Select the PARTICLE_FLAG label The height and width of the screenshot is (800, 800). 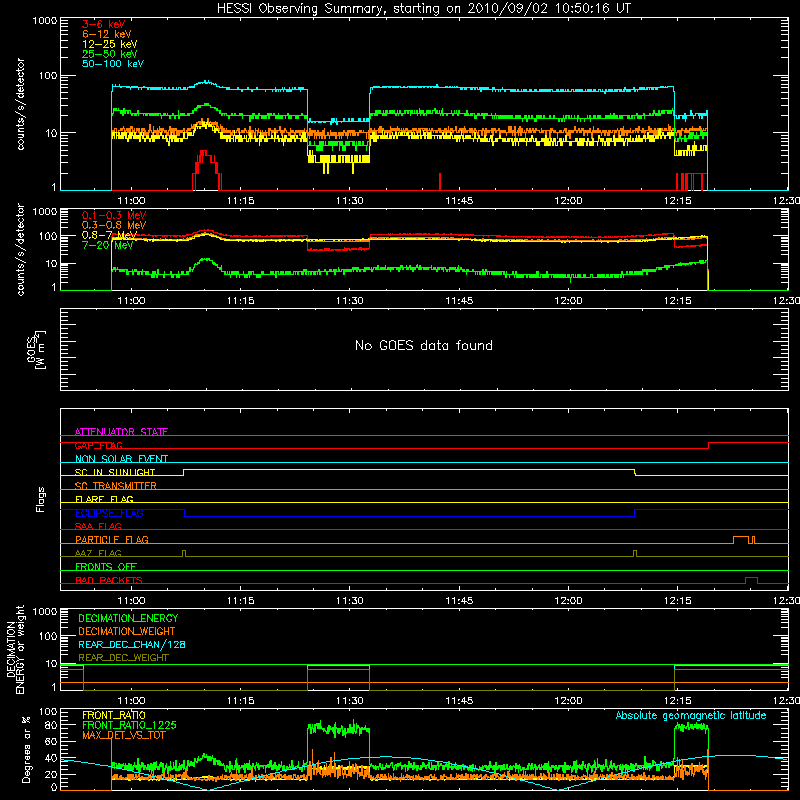pyautogui.click(x=112, y=539)
